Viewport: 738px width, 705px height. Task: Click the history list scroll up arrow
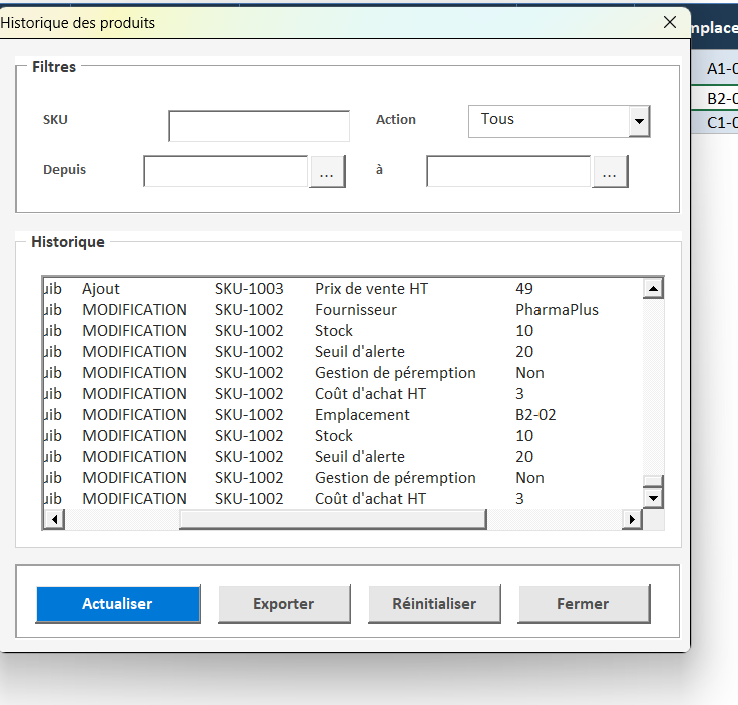pos(653,289)
